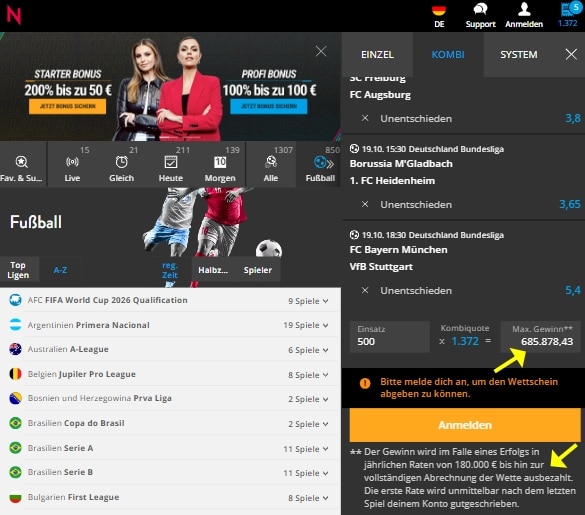Remove FC Augsburg Unentschieden selection
Viewport: 585px width, 515px height.
coord(365,118)
